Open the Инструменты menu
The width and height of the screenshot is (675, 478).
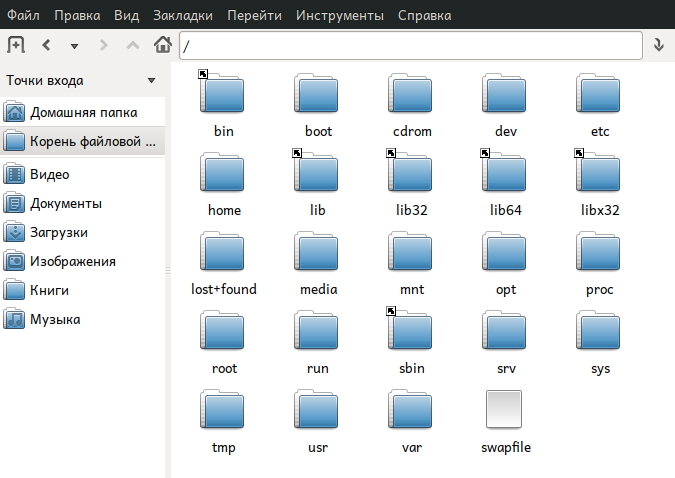(340, 15)
